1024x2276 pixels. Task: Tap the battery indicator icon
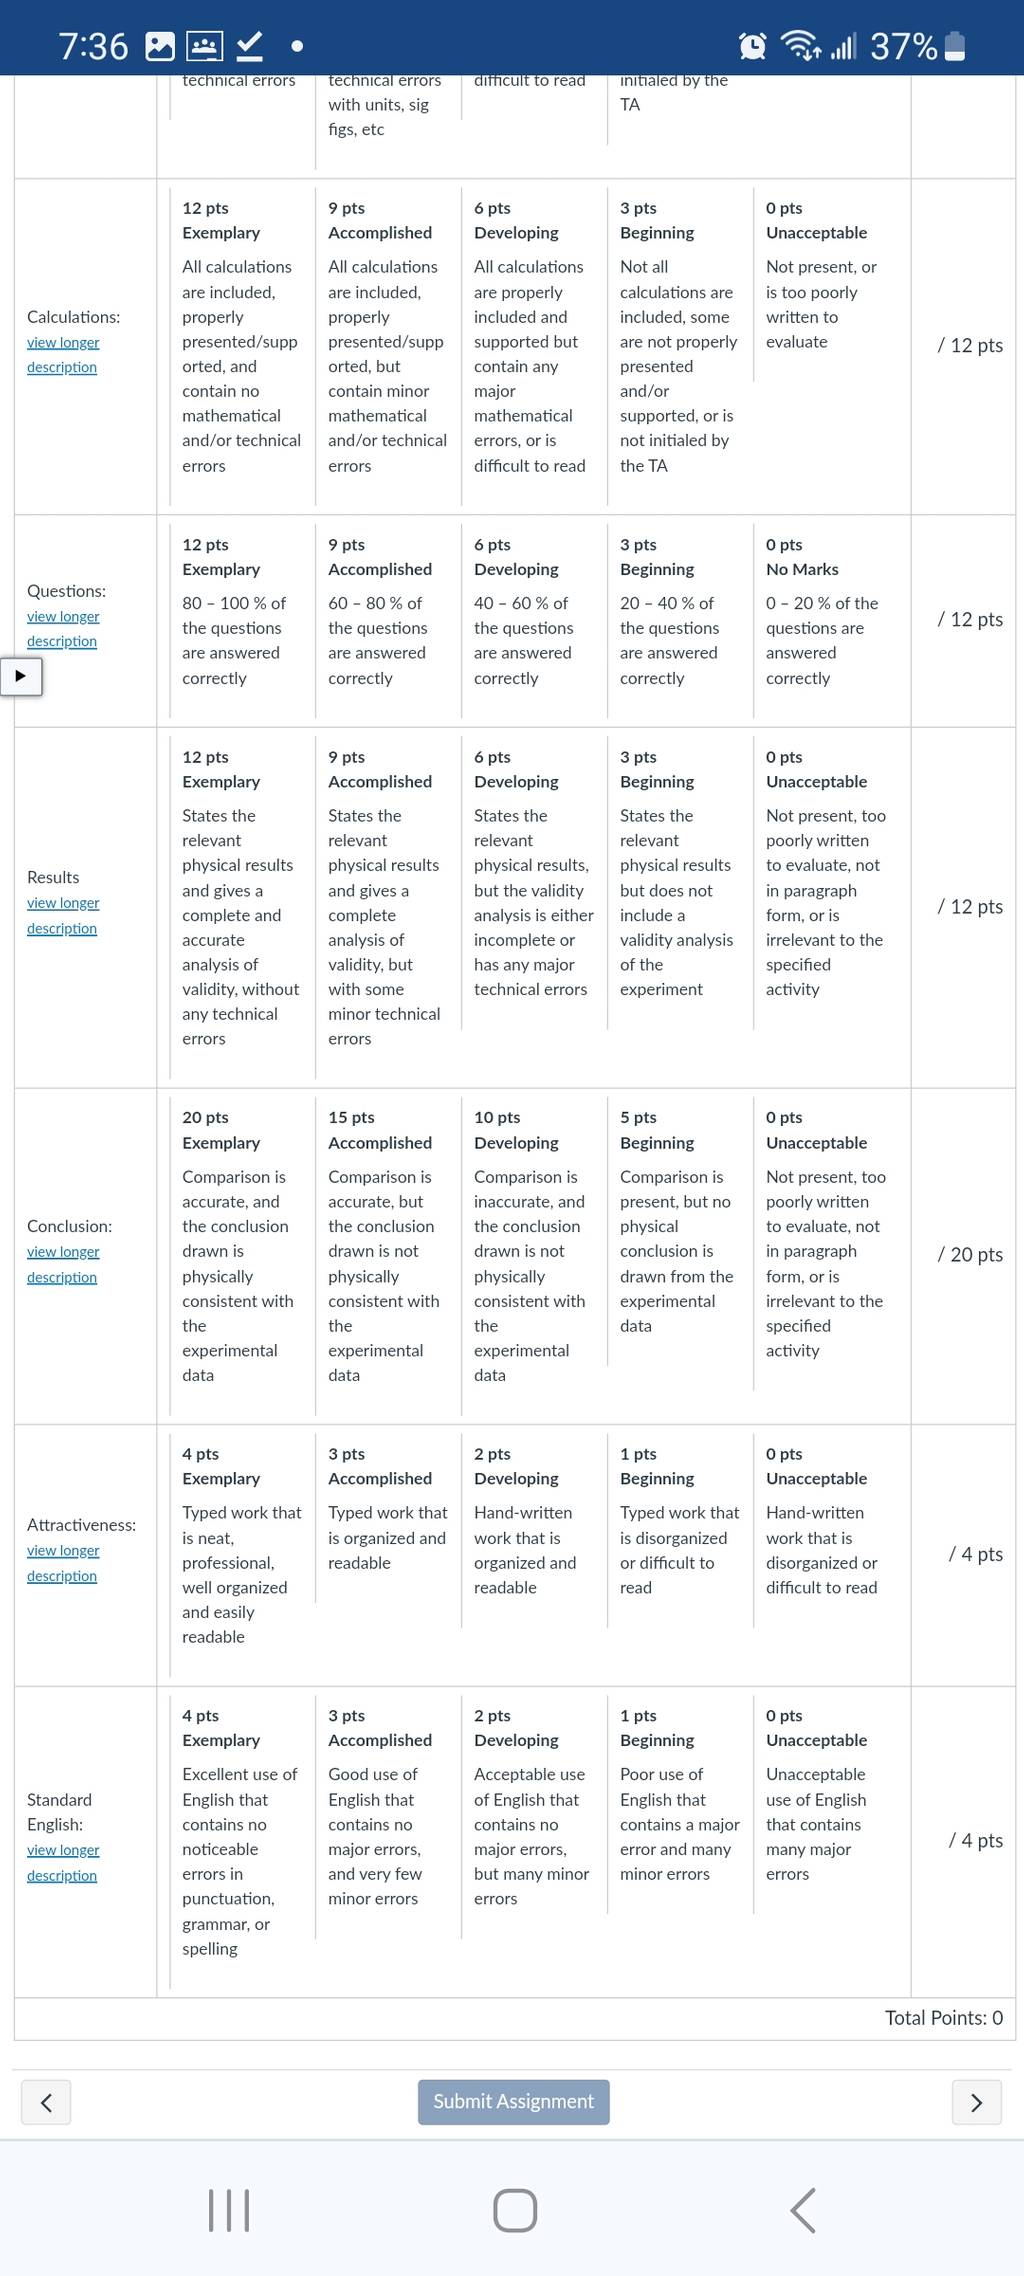pos(955,46)
